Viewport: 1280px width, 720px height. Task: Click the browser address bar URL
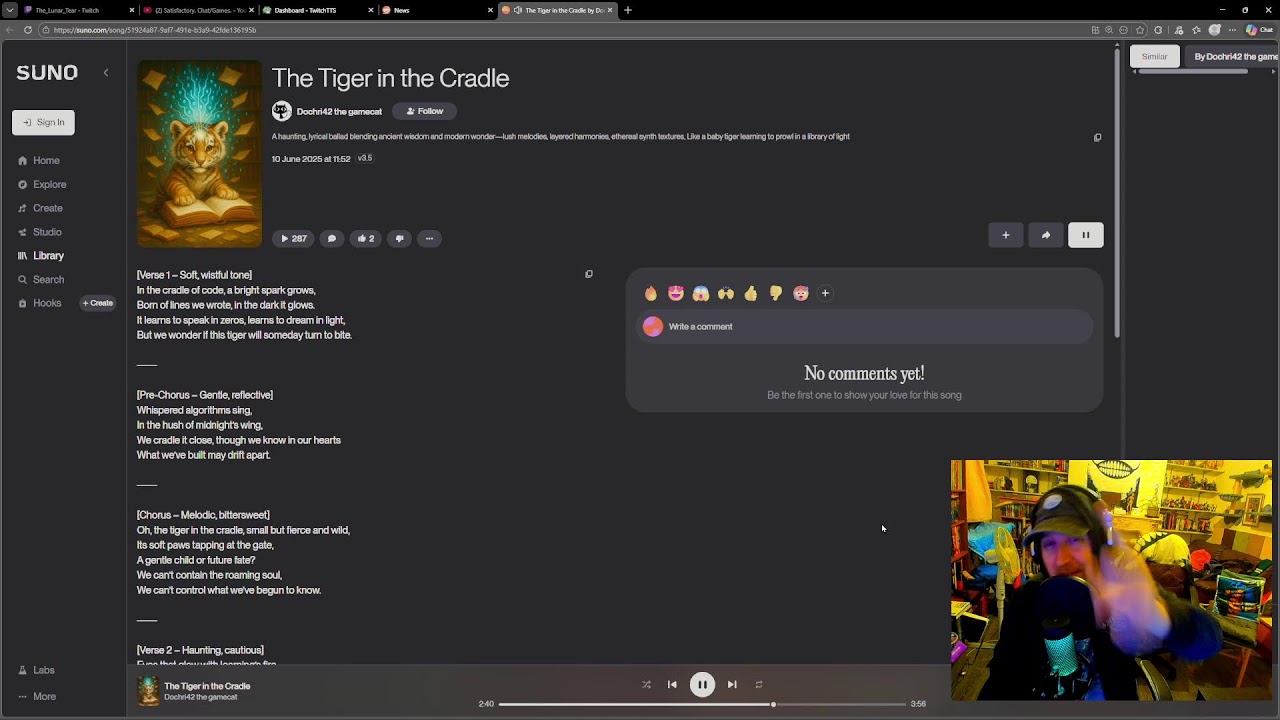tap(155, 30)
